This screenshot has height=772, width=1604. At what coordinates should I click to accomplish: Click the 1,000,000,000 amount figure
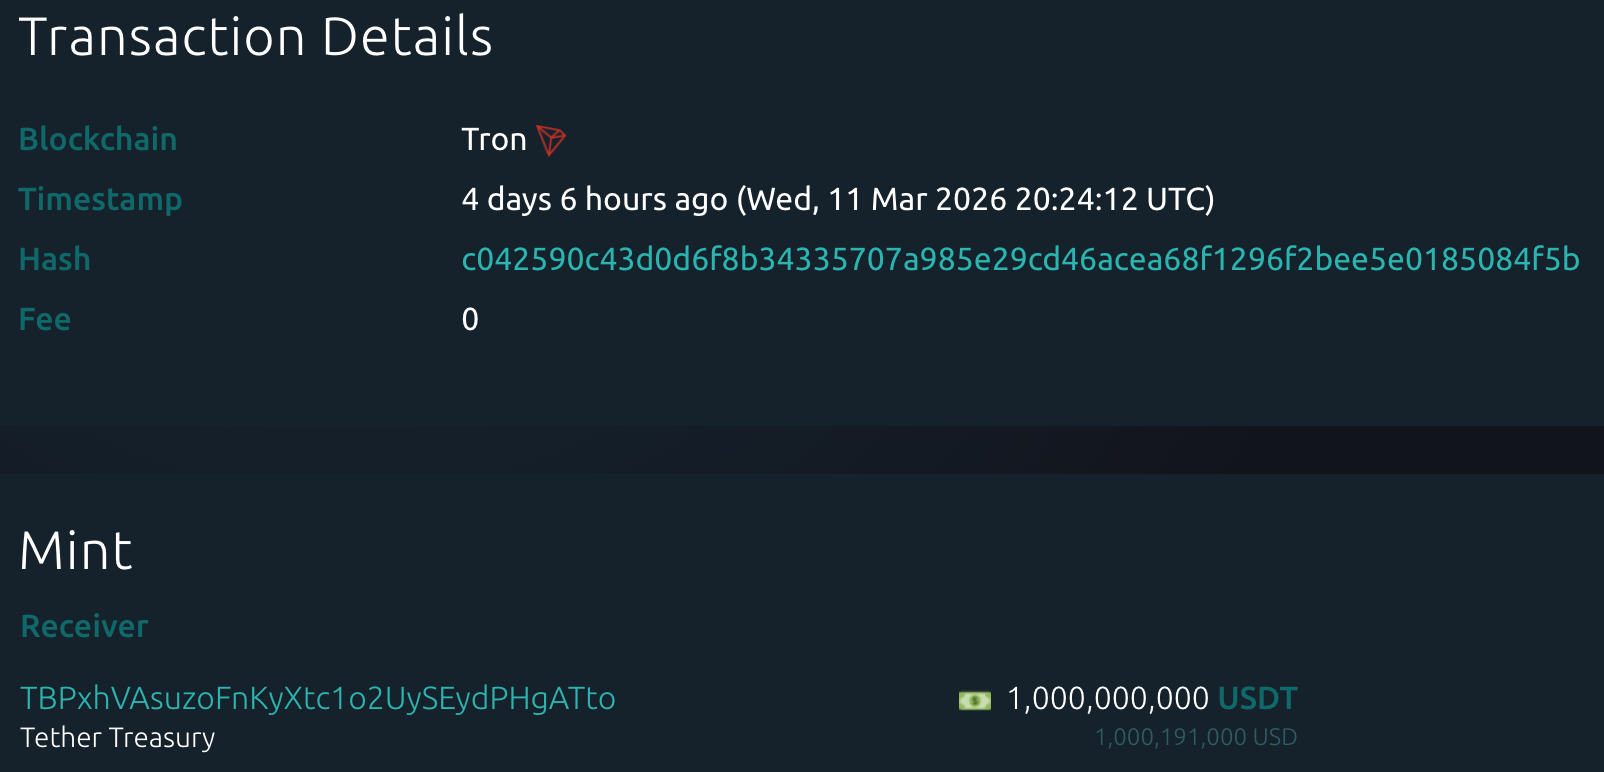pos(1108,698)
